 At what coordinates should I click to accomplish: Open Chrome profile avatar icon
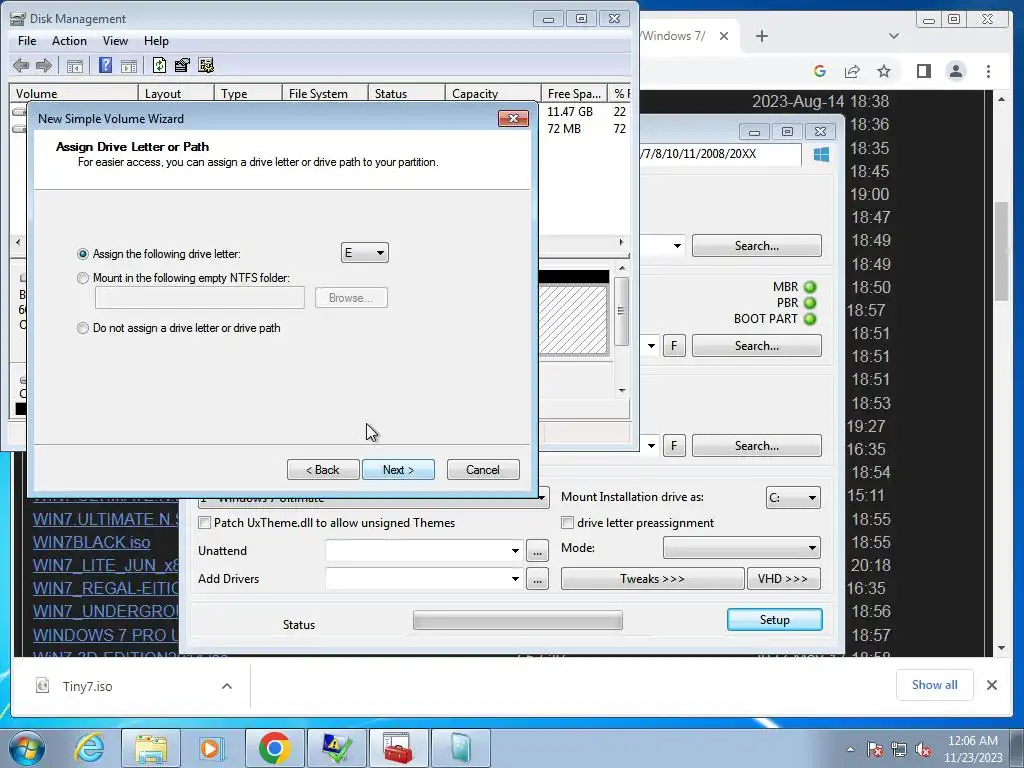pyautogui.click(x=955, y=71)
